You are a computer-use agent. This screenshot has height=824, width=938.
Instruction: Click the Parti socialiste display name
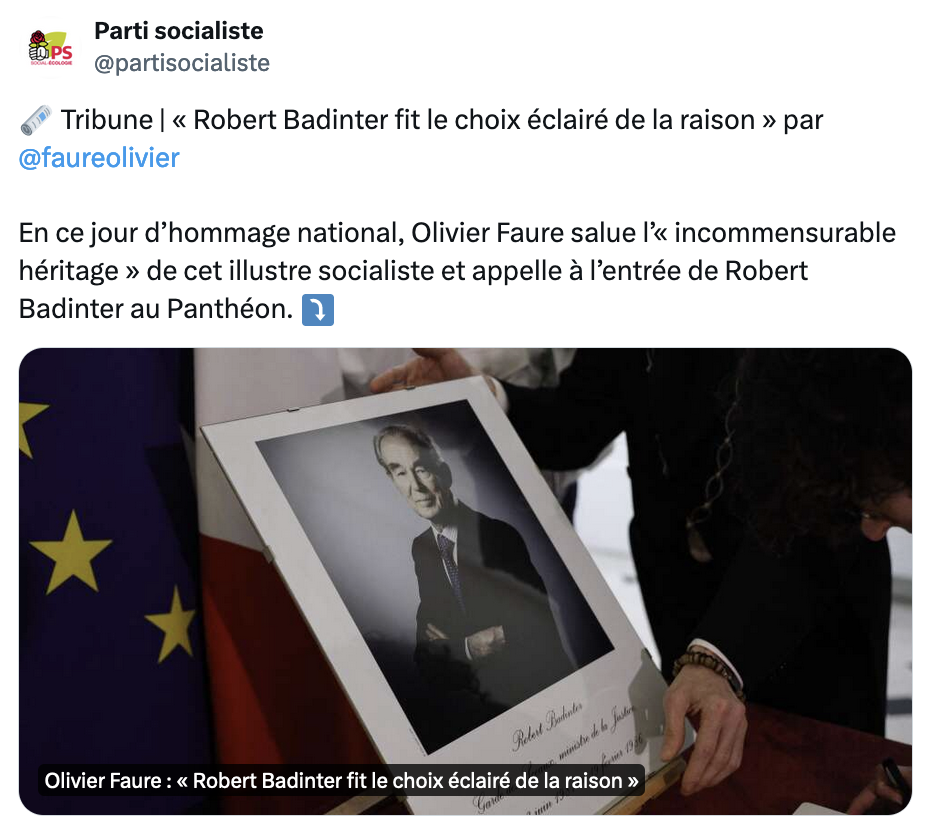pyautogui.click(x=179, y=31)
